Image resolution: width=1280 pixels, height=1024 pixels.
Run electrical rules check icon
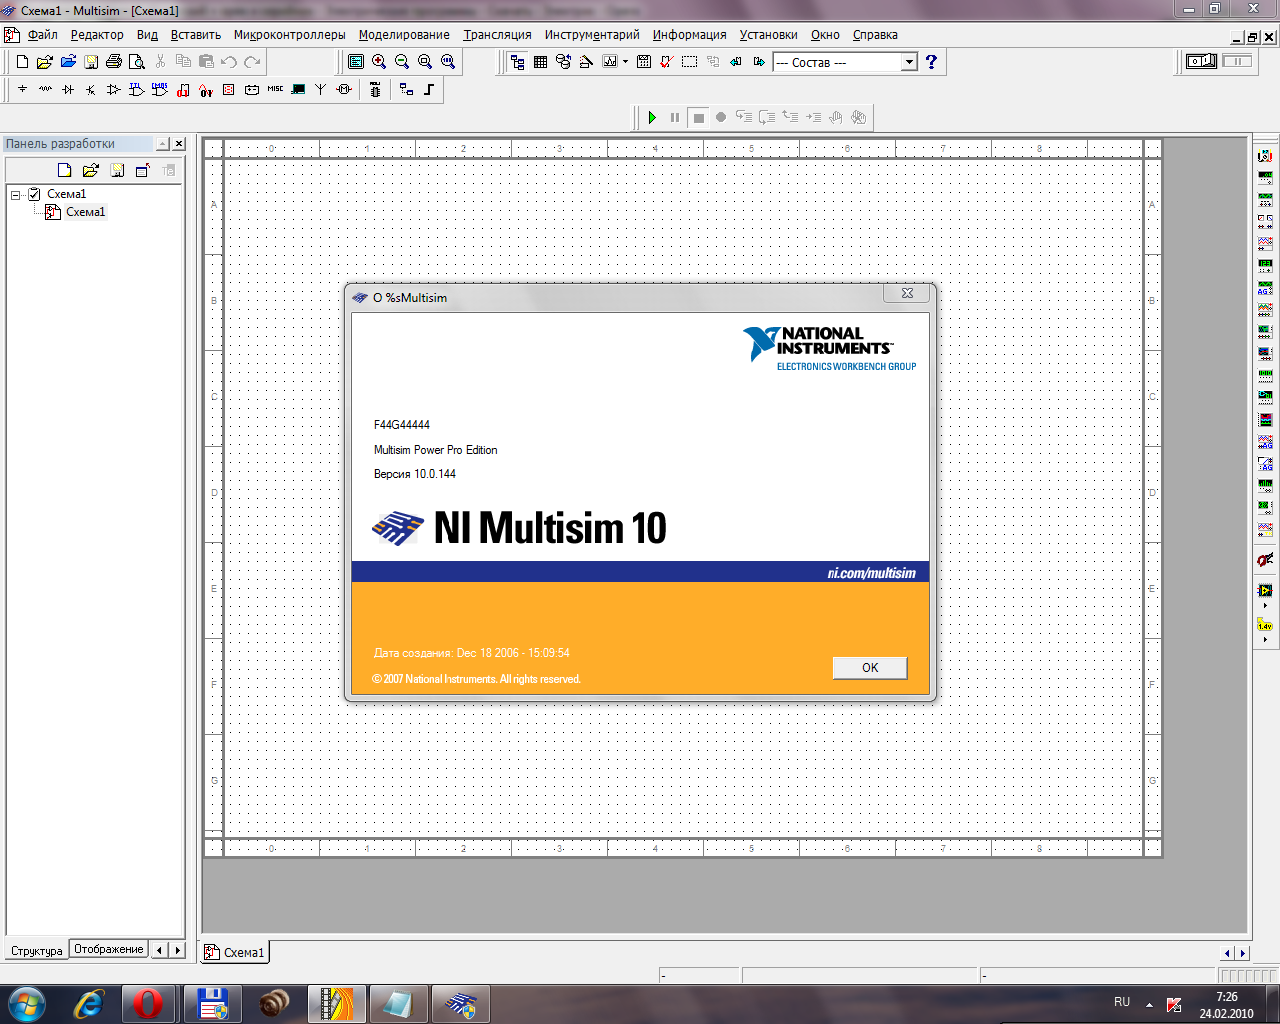click(667, 62)
